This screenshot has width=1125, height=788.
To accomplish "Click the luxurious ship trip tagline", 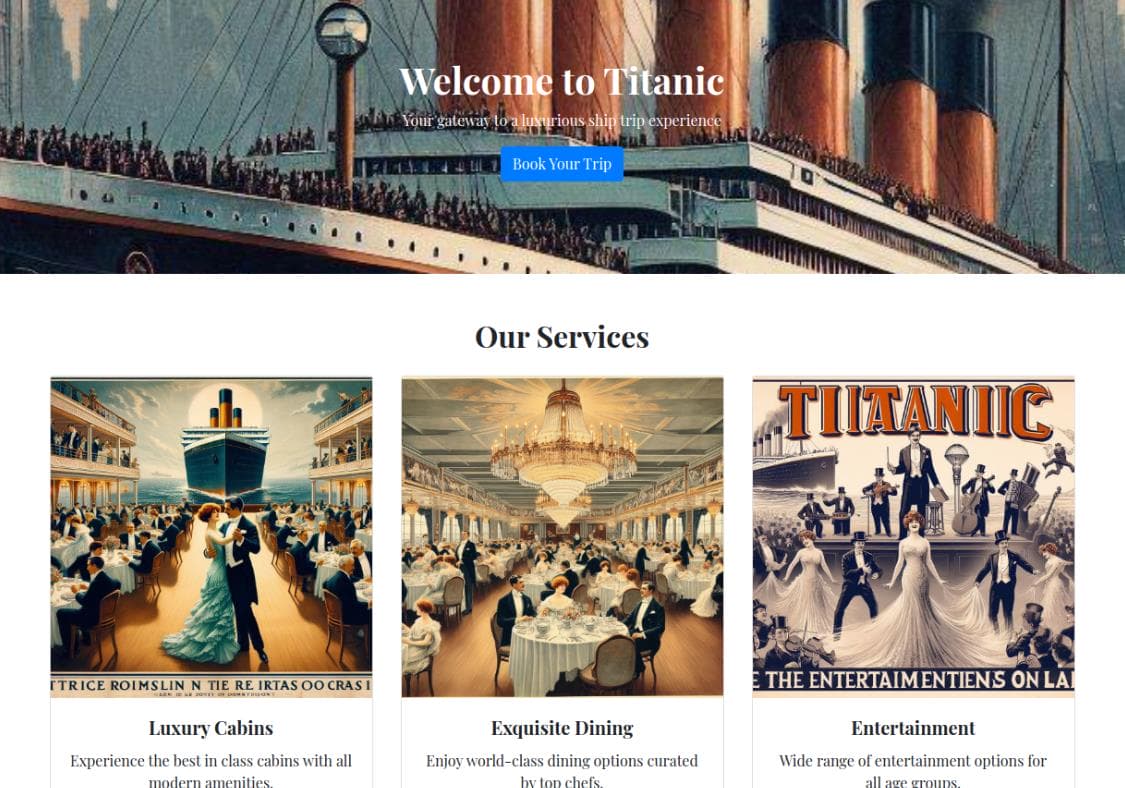I will point(562,121).
